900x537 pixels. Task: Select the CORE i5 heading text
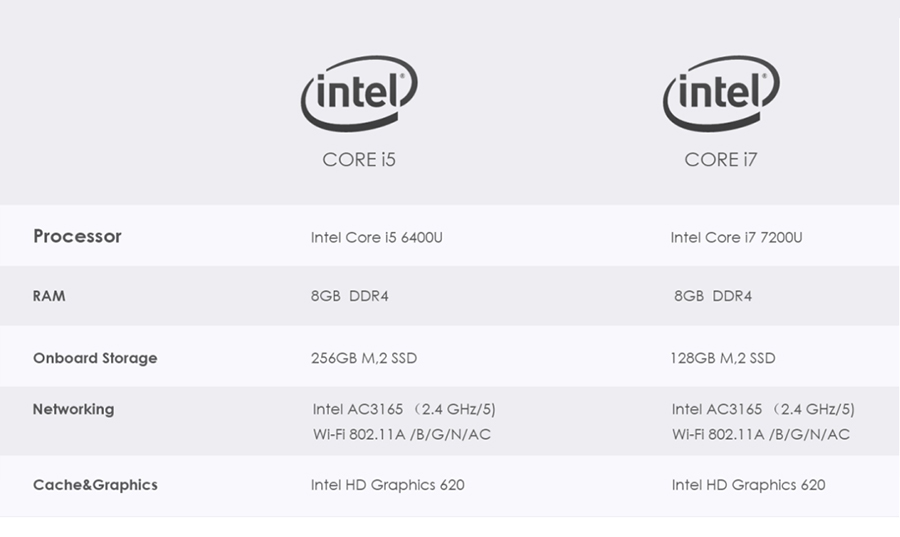click(x=359, y=159)
